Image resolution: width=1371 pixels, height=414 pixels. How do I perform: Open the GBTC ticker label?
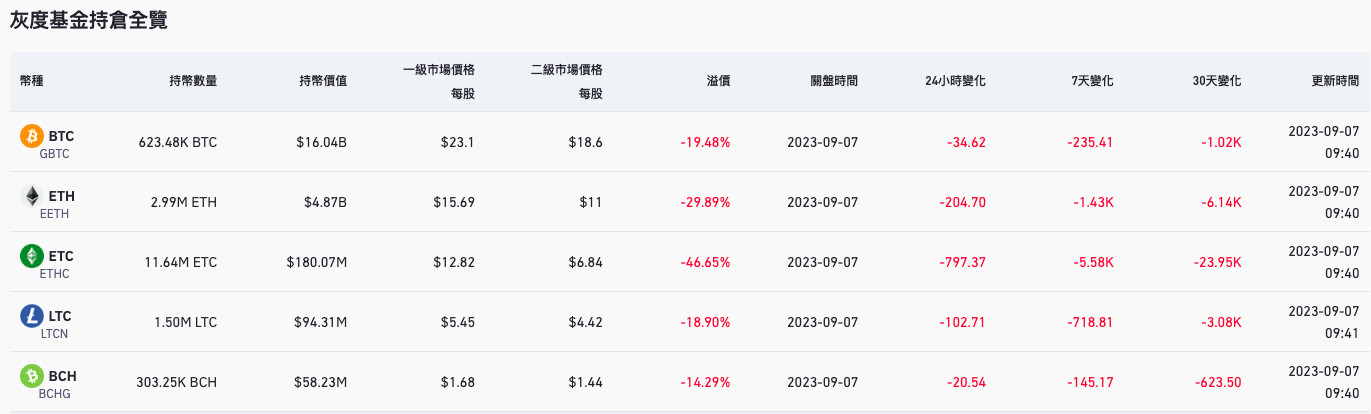pos(54,154)
